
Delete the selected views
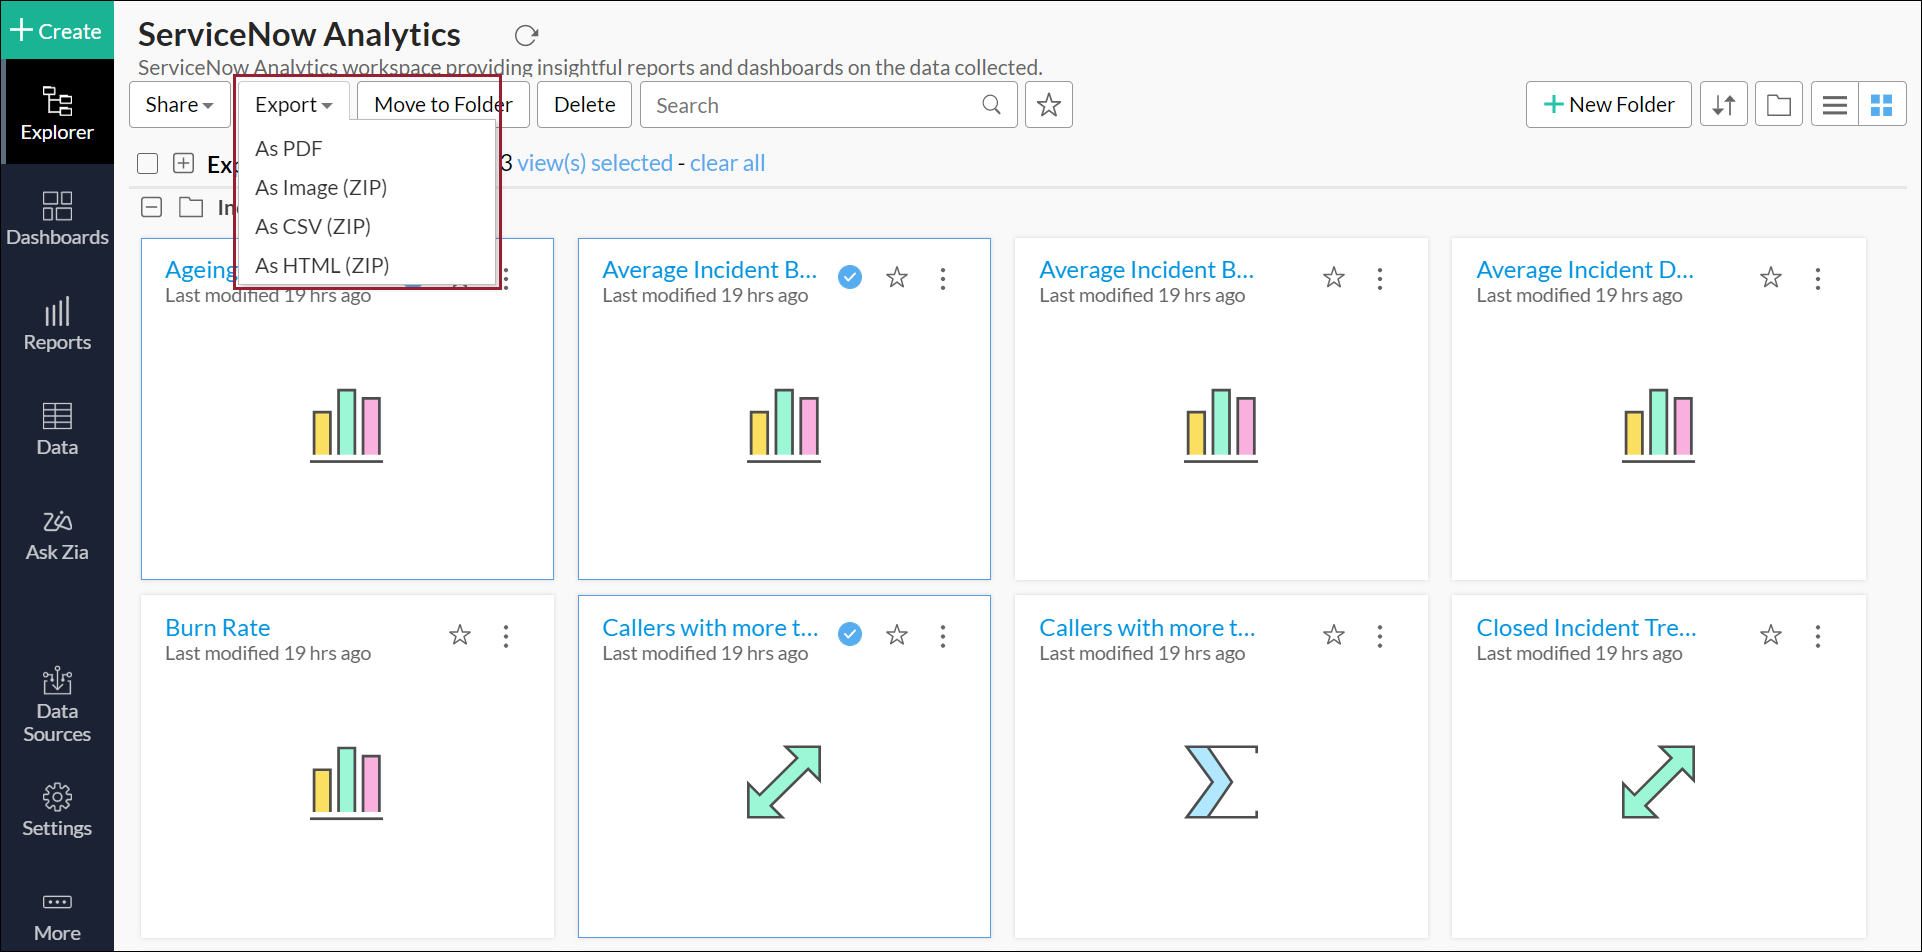point(584,105)
